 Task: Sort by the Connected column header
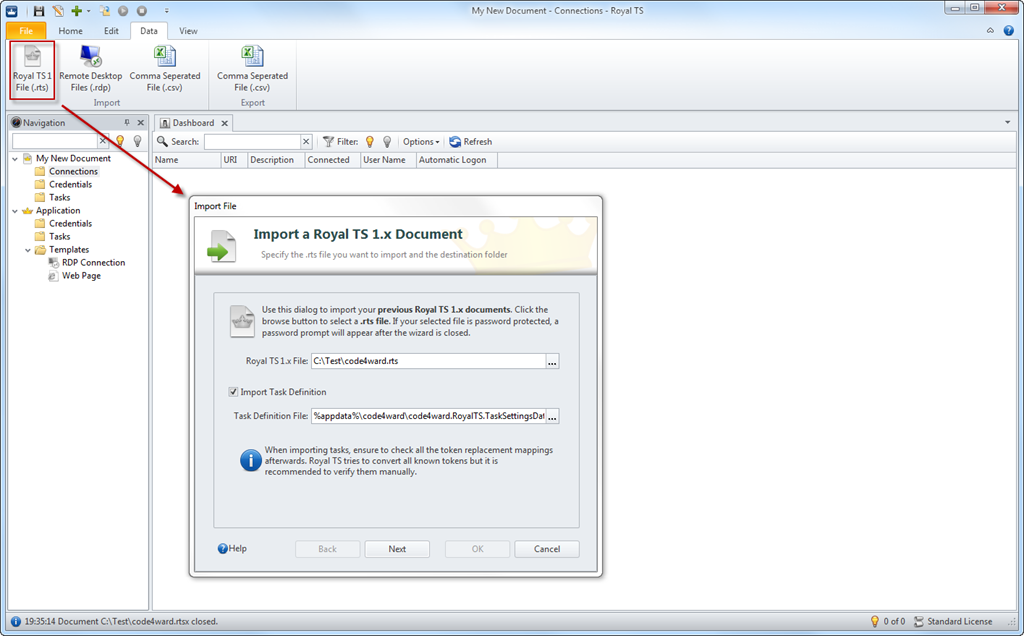332,160
